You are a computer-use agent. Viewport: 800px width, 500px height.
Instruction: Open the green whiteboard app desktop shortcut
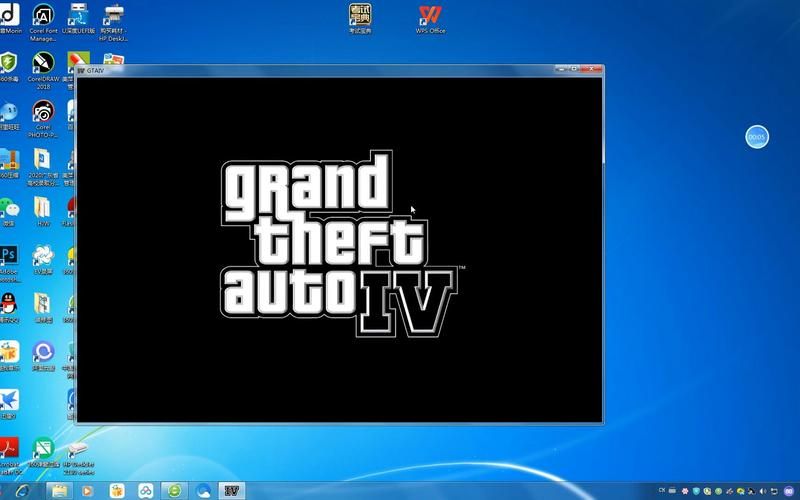coord(43,453)
